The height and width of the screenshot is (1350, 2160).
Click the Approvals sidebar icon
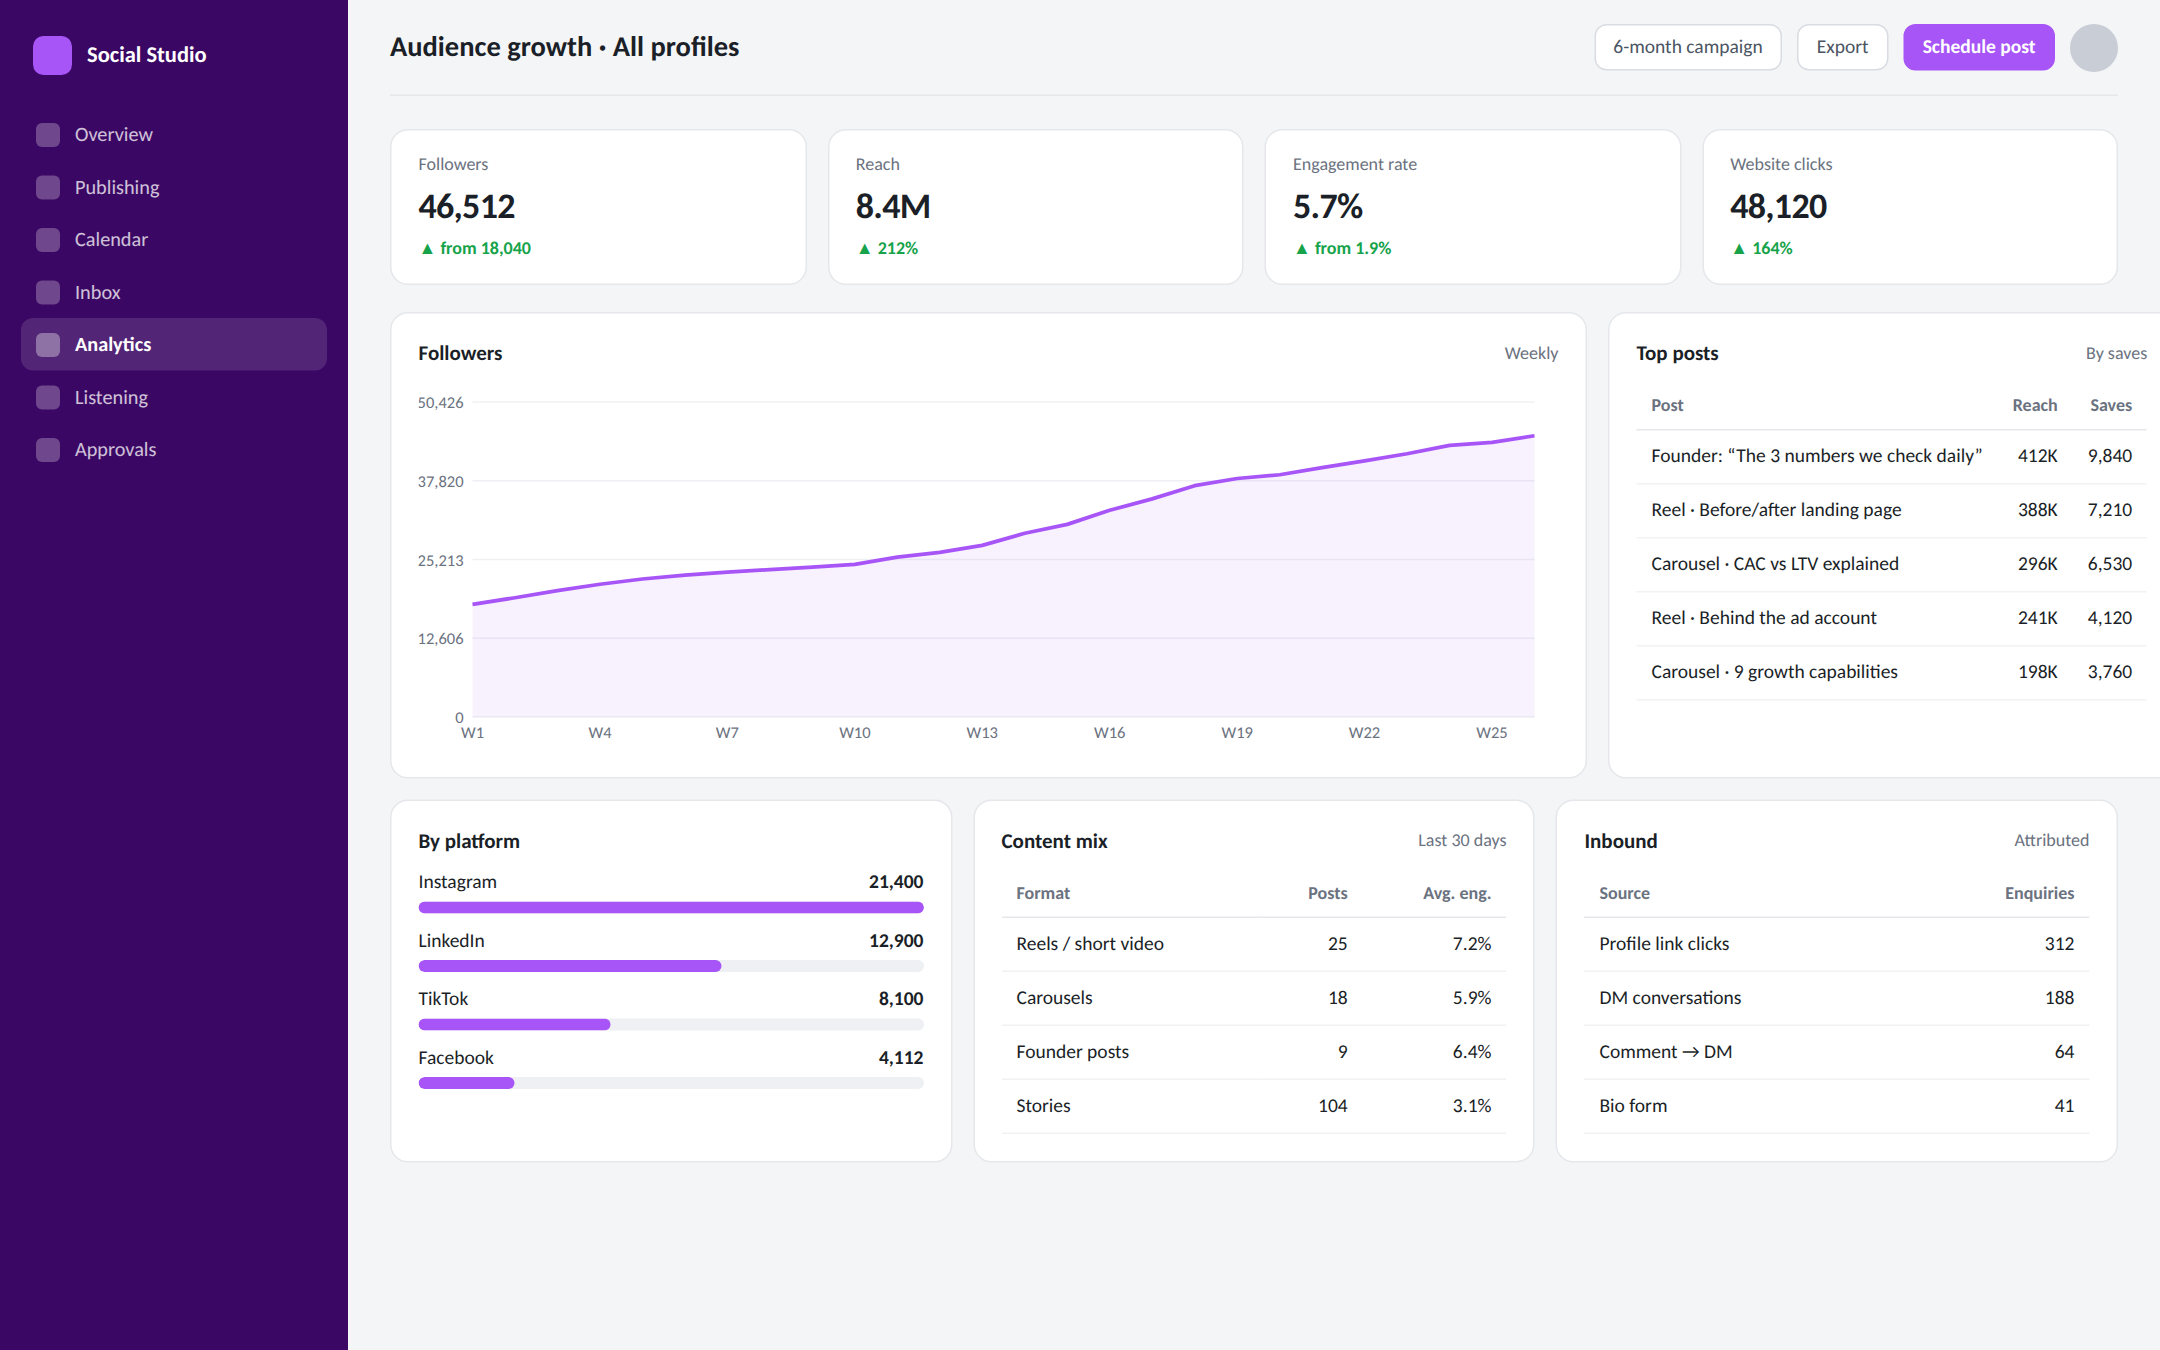click(x=48, y=450)
